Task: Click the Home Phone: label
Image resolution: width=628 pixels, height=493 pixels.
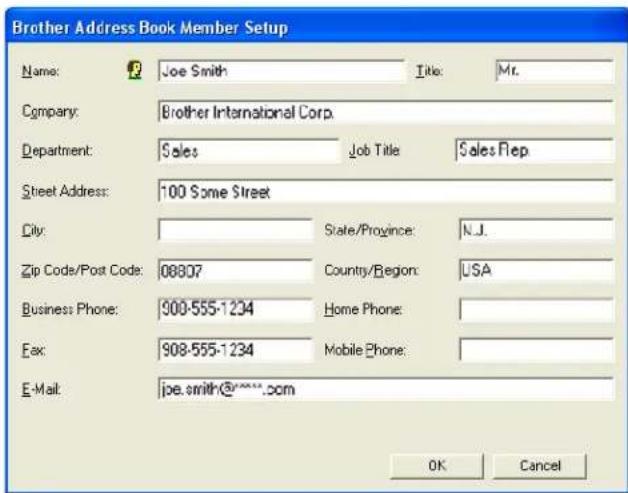Action: tap(363, 309)
